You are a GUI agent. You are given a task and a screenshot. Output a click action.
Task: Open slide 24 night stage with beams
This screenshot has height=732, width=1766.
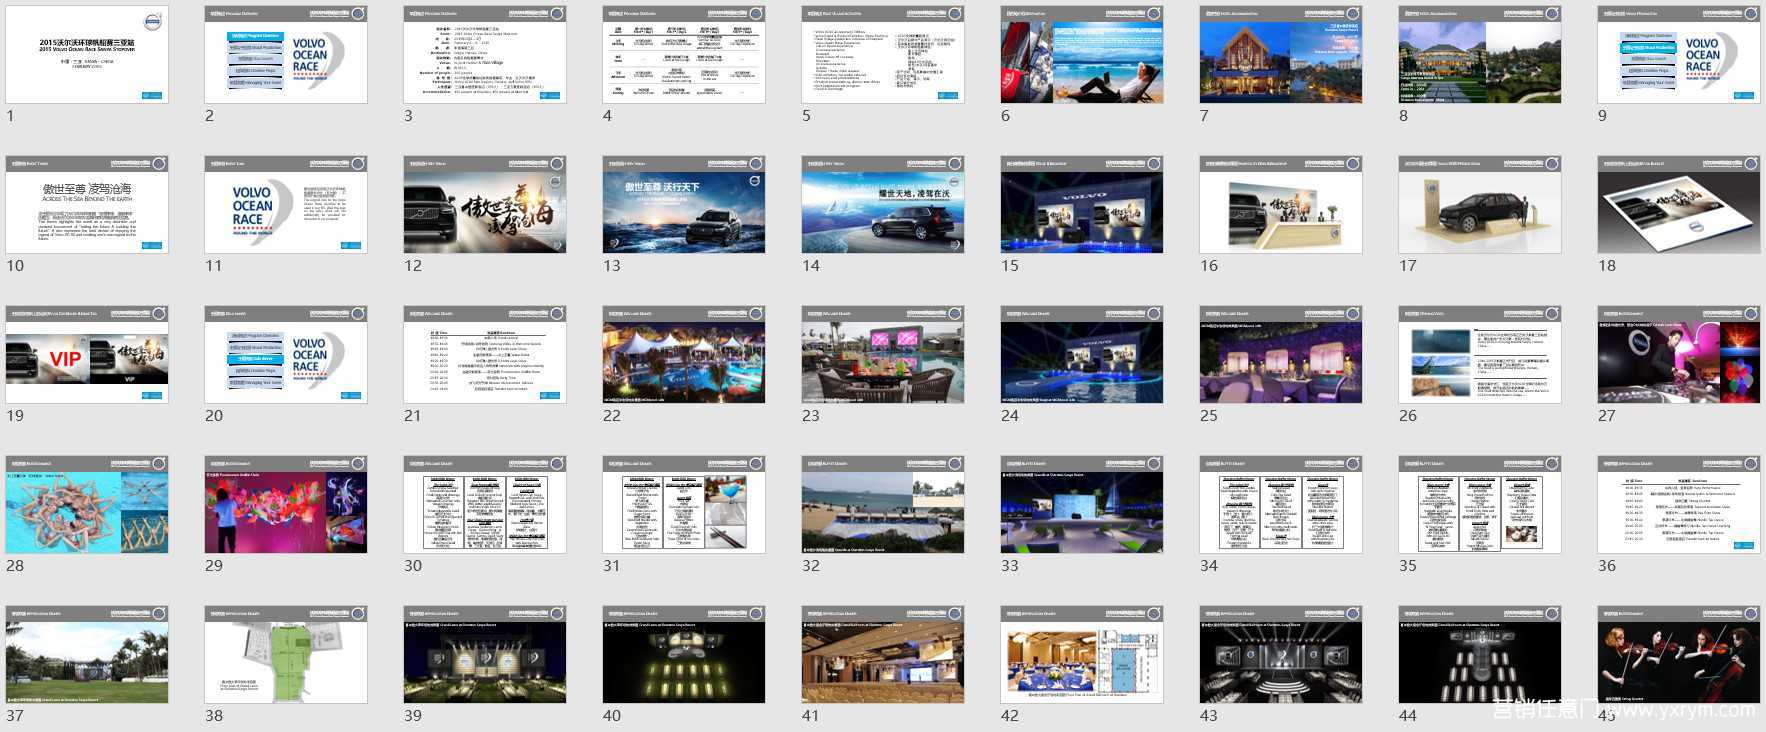[x=1082, y=354]
